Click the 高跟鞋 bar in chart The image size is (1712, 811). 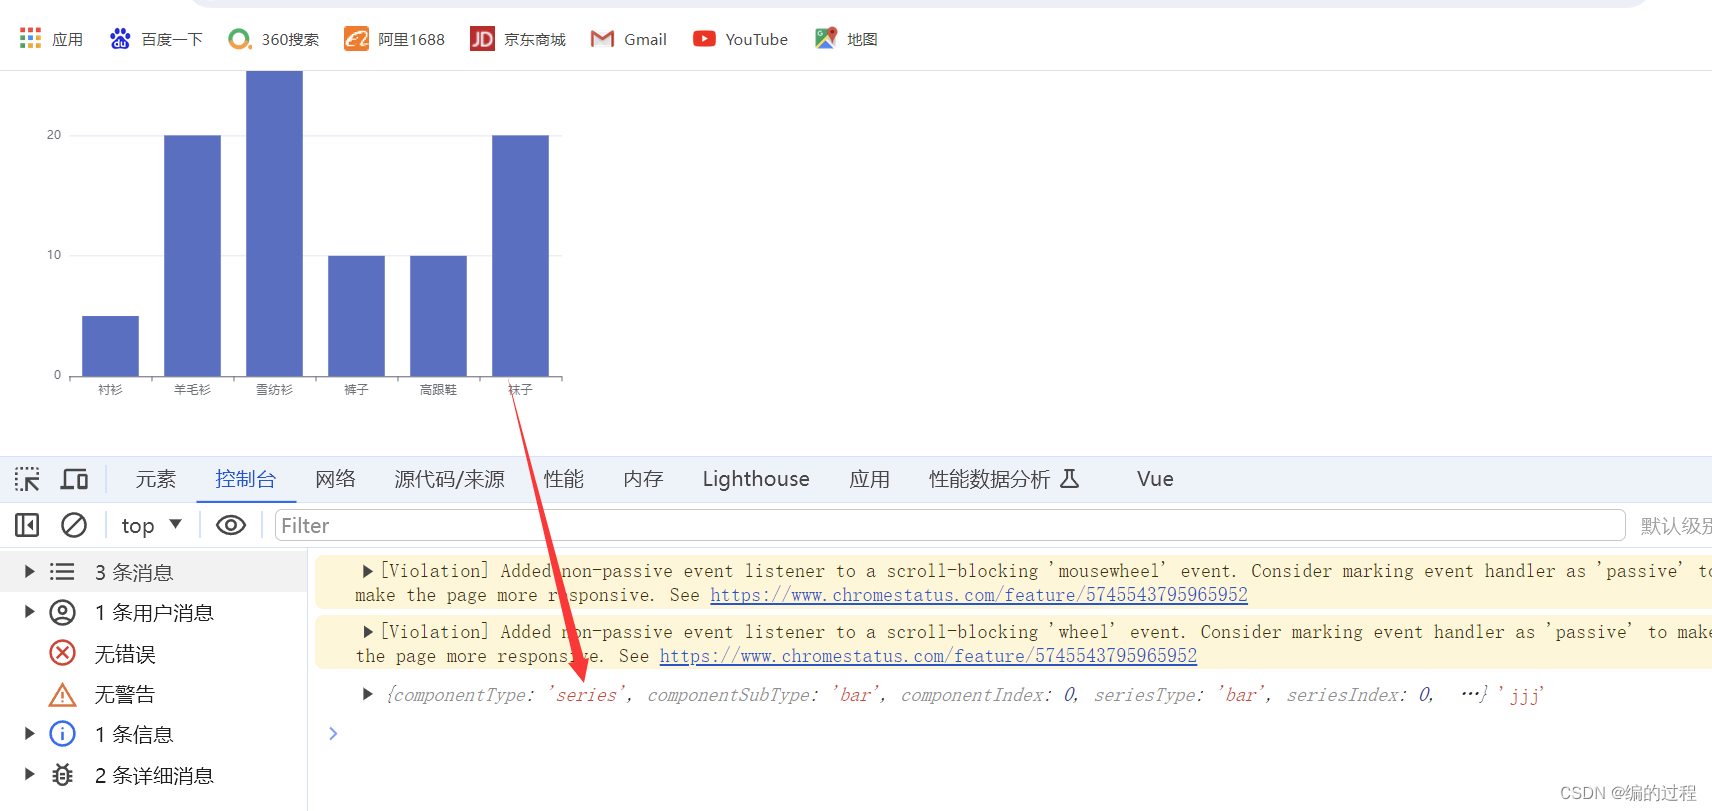click(438, 316)
